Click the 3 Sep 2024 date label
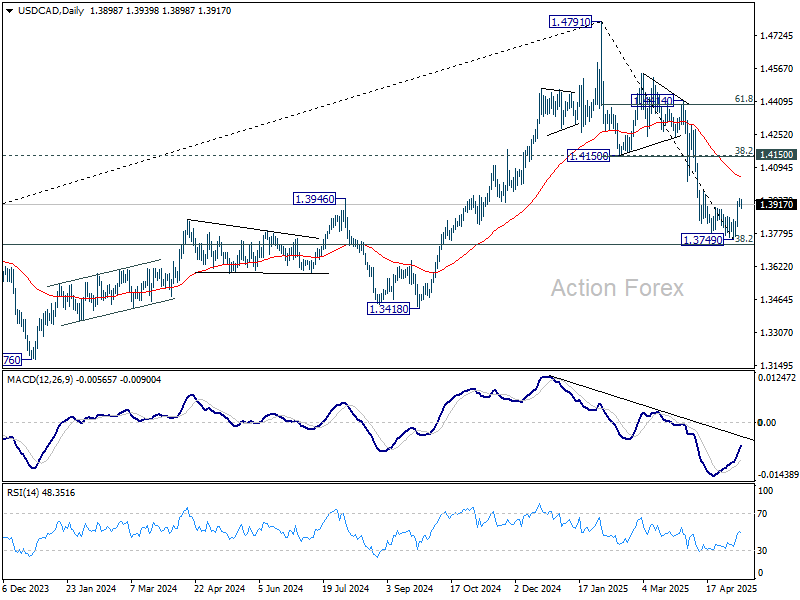Screen dimensions: 800x600 pos(409,589)
